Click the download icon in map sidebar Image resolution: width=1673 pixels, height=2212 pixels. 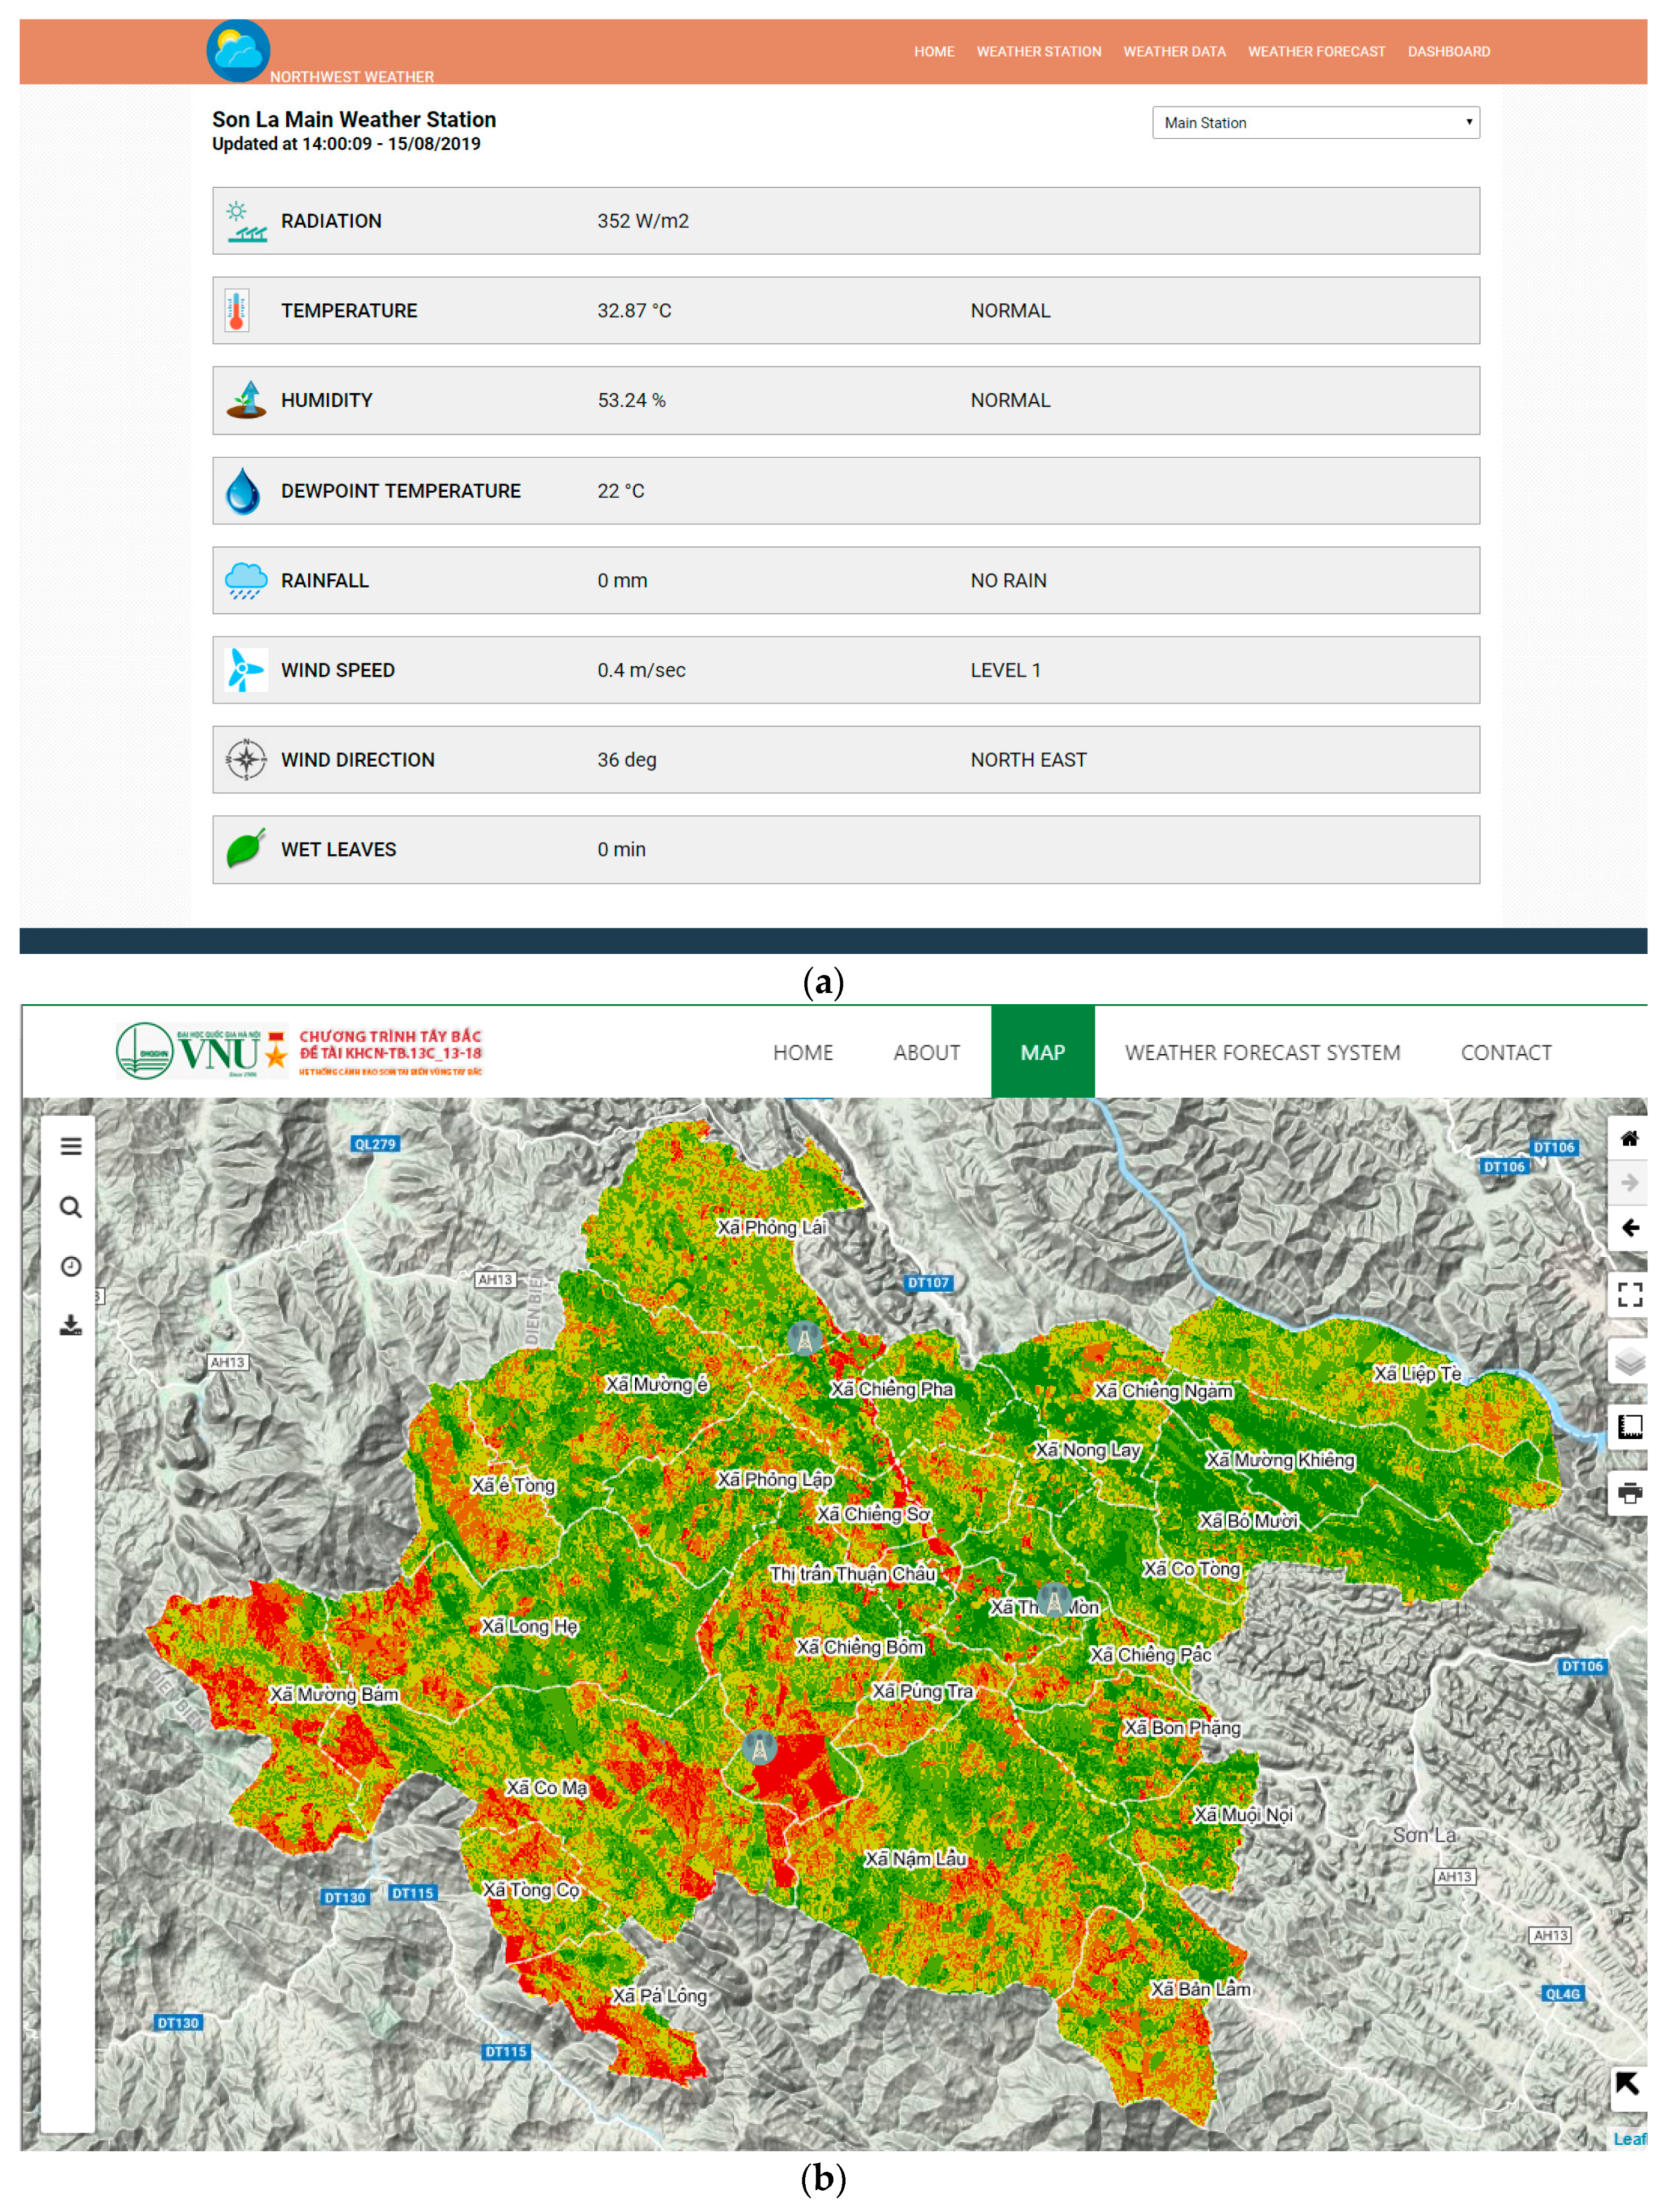(x=71, y=1325)
